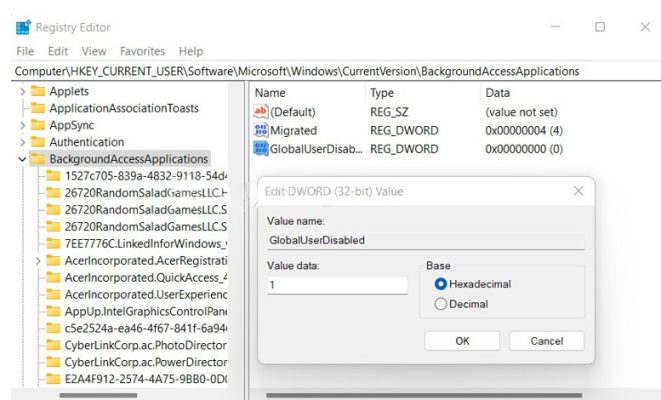Click the 7EE7776C.LinkedInforWindows folder icon
This screenshot has width=661, height=400.
53,244
